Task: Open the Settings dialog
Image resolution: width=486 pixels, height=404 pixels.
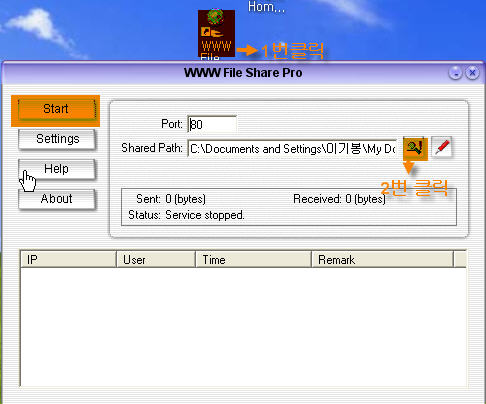Action: 57,139
